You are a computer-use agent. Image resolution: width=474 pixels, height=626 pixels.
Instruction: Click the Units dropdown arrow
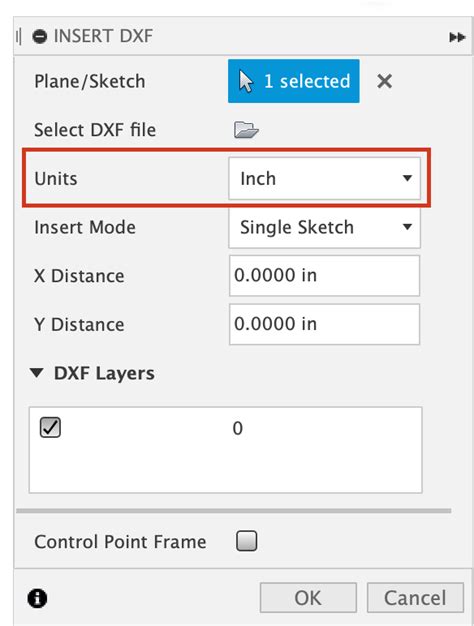(407, 178)
